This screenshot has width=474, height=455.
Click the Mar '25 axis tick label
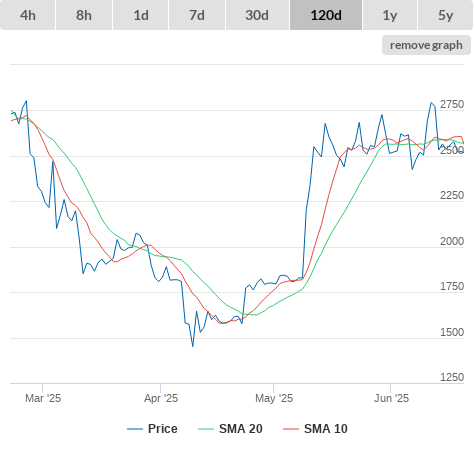coord(43,398)
